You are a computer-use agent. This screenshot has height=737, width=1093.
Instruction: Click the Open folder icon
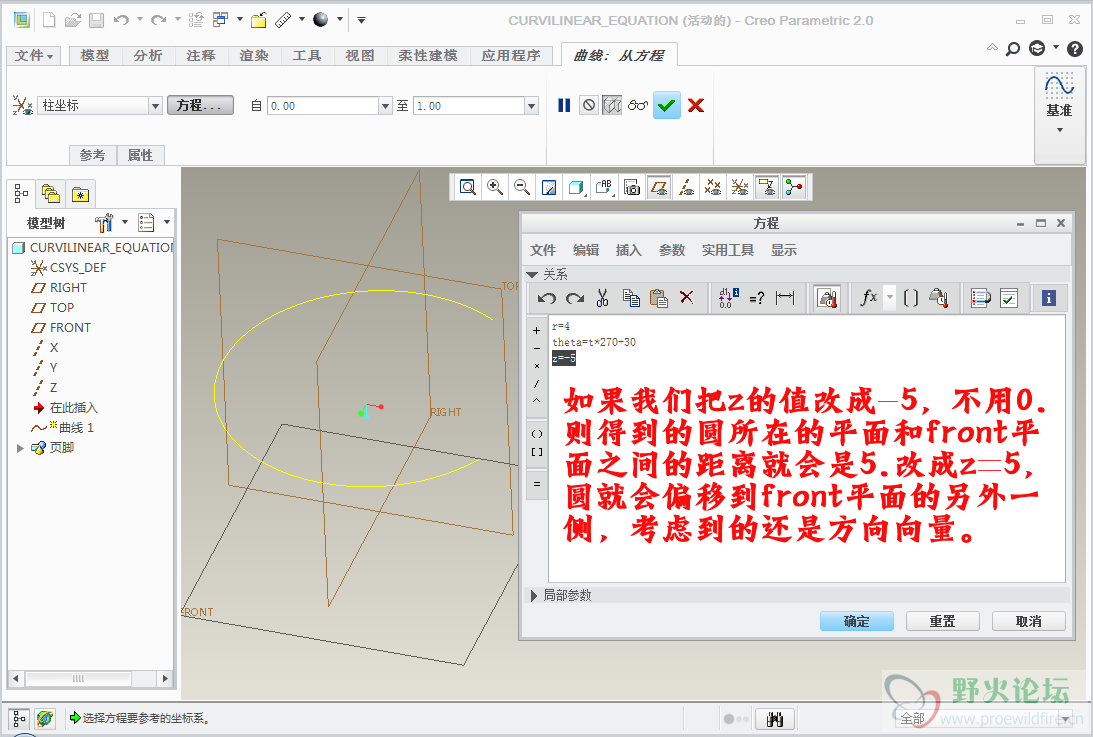(x=72, y=20)
